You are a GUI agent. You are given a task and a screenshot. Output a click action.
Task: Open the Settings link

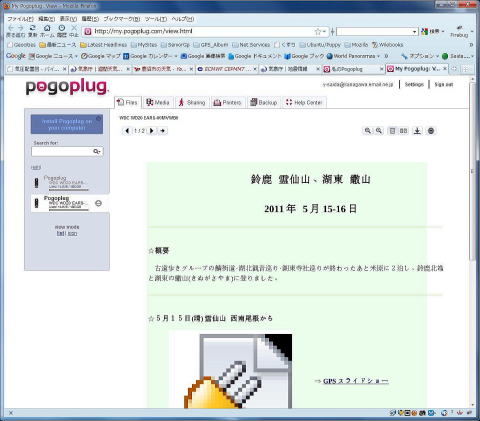414,85
